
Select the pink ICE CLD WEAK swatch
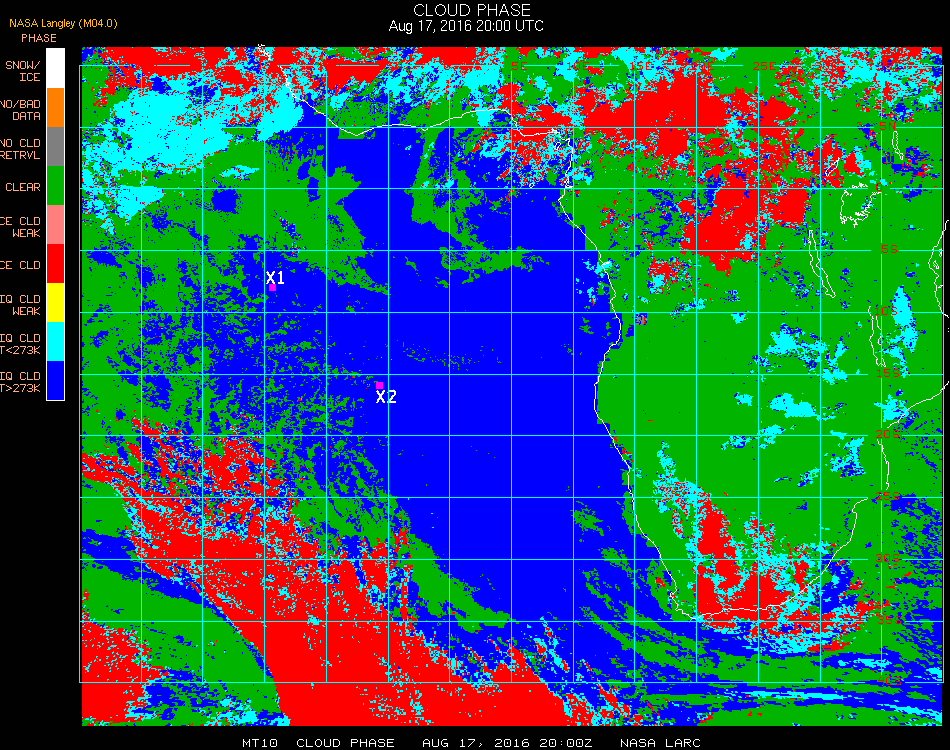(x=55, y=225)
